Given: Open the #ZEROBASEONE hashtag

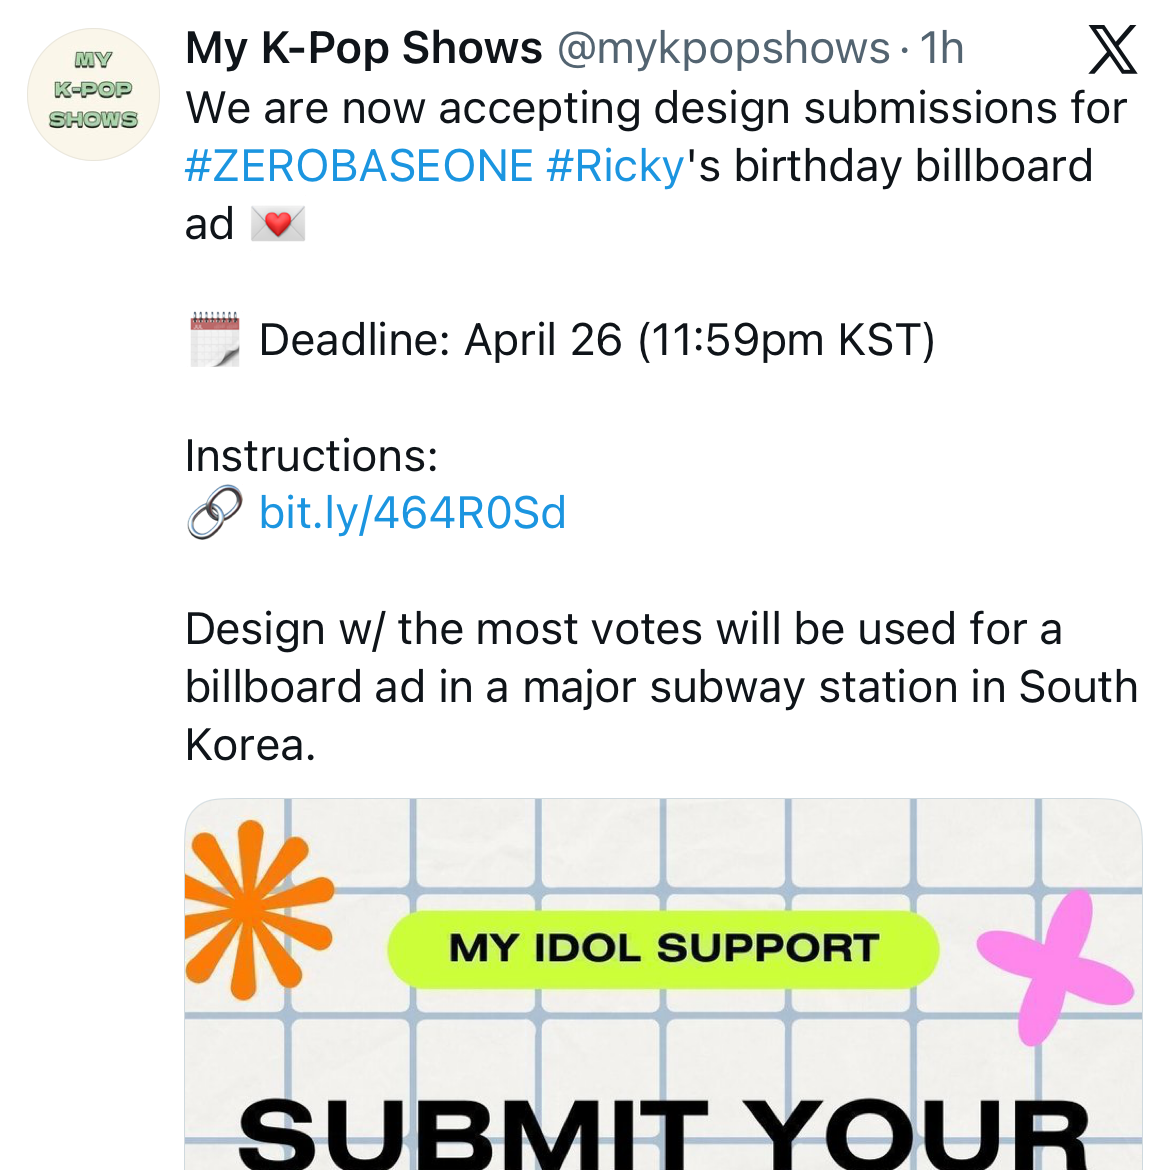Looking at the screenshot, I should pyautogui.click(x=359, y=166).
